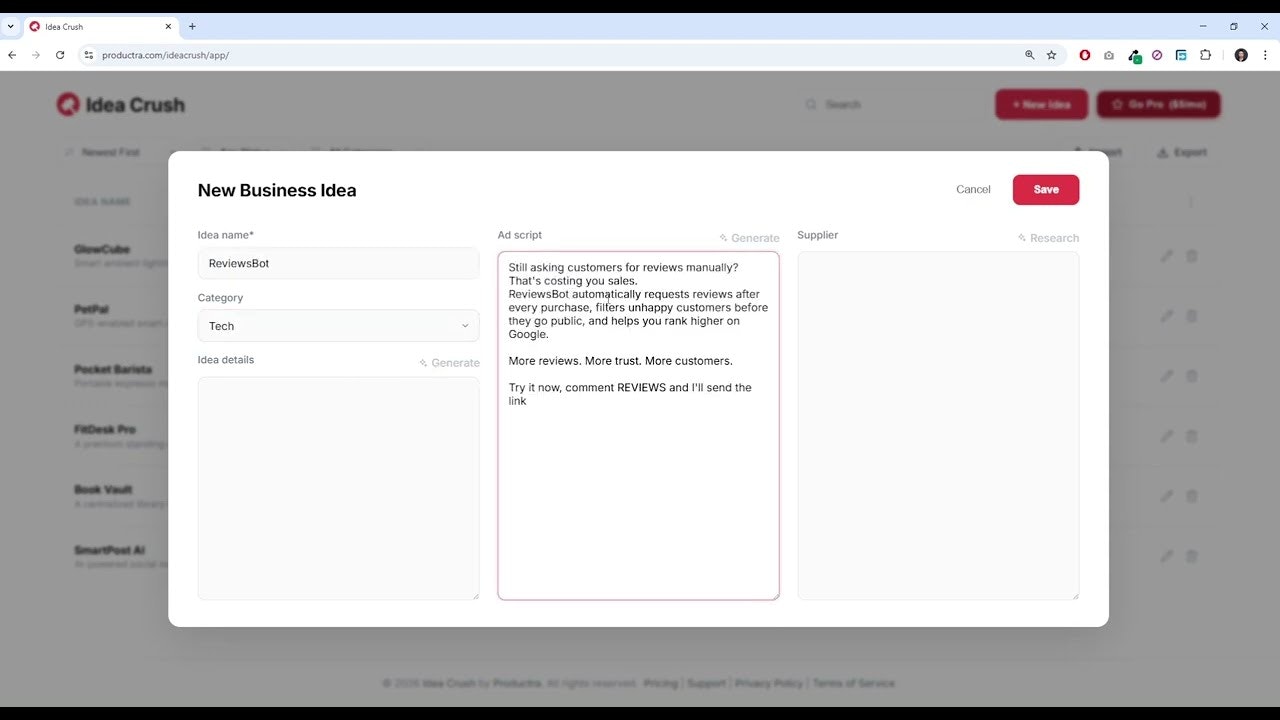Click the browser back arrow
The image size is (1280, 720).
[x=12, y=55]
